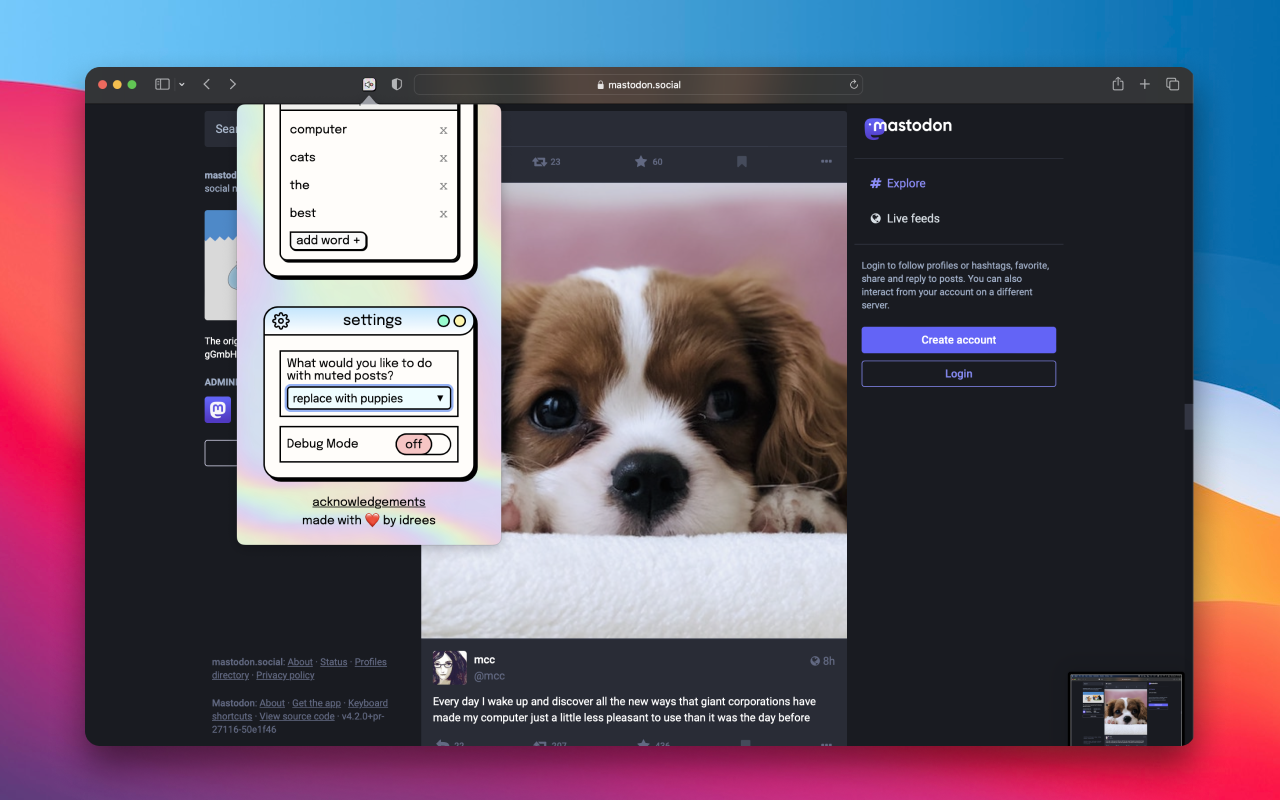Open the Explore tab
Image resolution: width=1280 pixels, height=800 pixels.
(x=898, y=183)
